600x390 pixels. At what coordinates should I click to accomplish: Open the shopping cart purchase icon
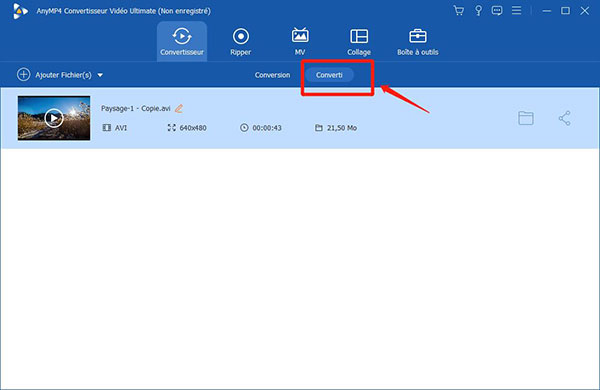458,11
